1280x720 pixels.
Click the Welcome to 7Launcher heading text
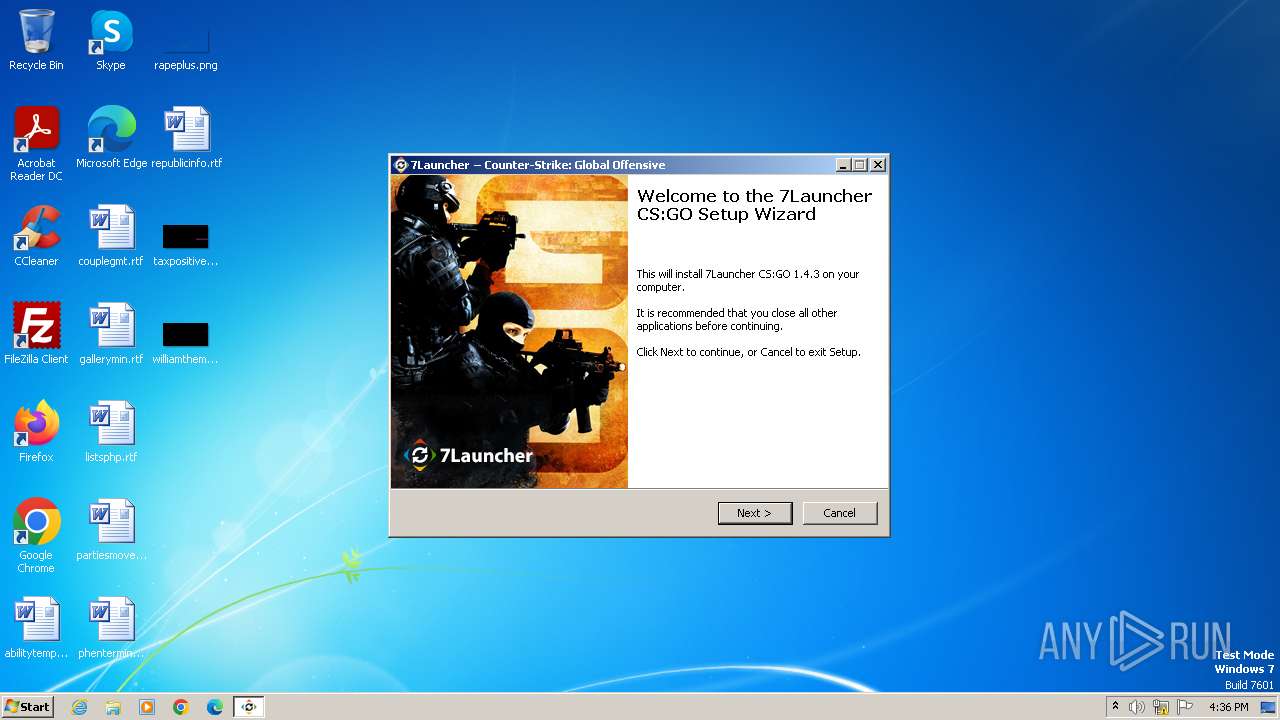click(755, 205)
